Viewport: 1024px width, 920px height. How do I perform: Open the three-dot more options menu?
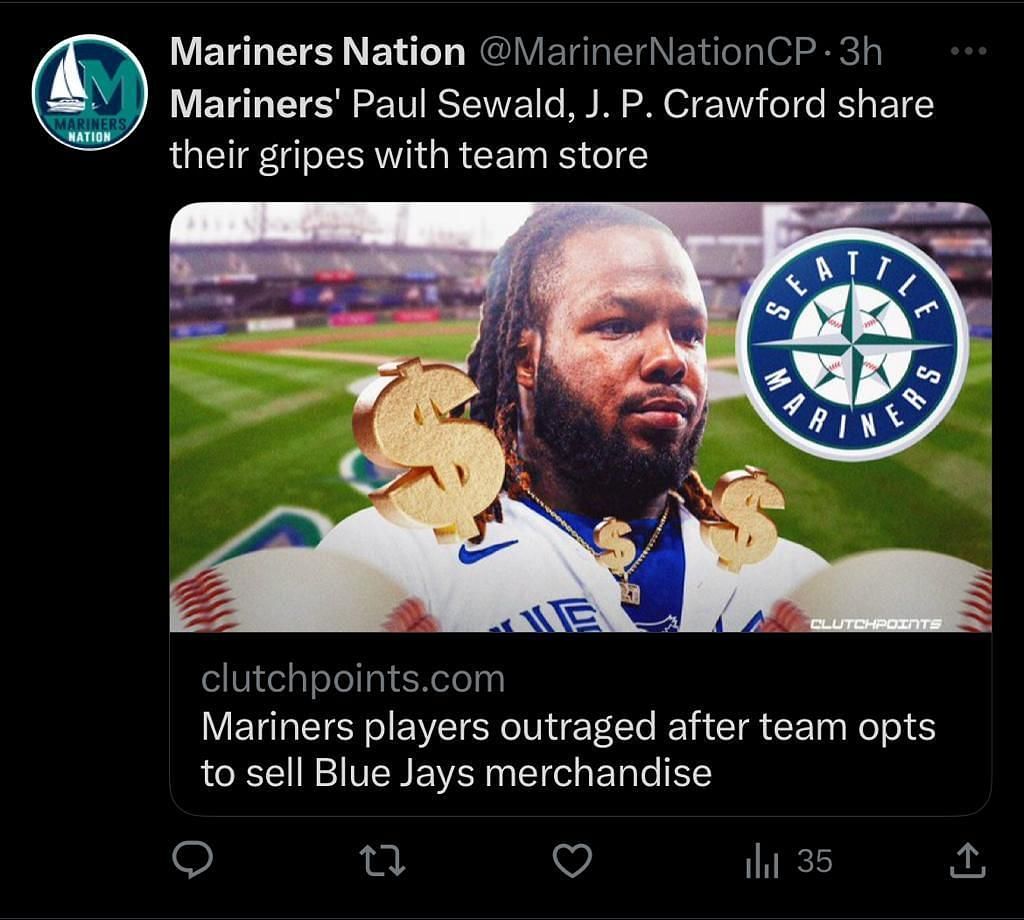(x=968, y=51)
